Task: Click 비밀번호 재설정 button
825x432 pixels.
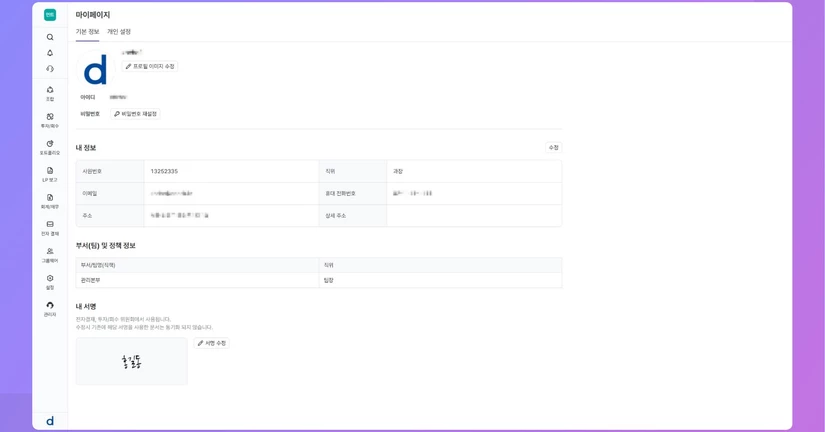Action: 135,114
